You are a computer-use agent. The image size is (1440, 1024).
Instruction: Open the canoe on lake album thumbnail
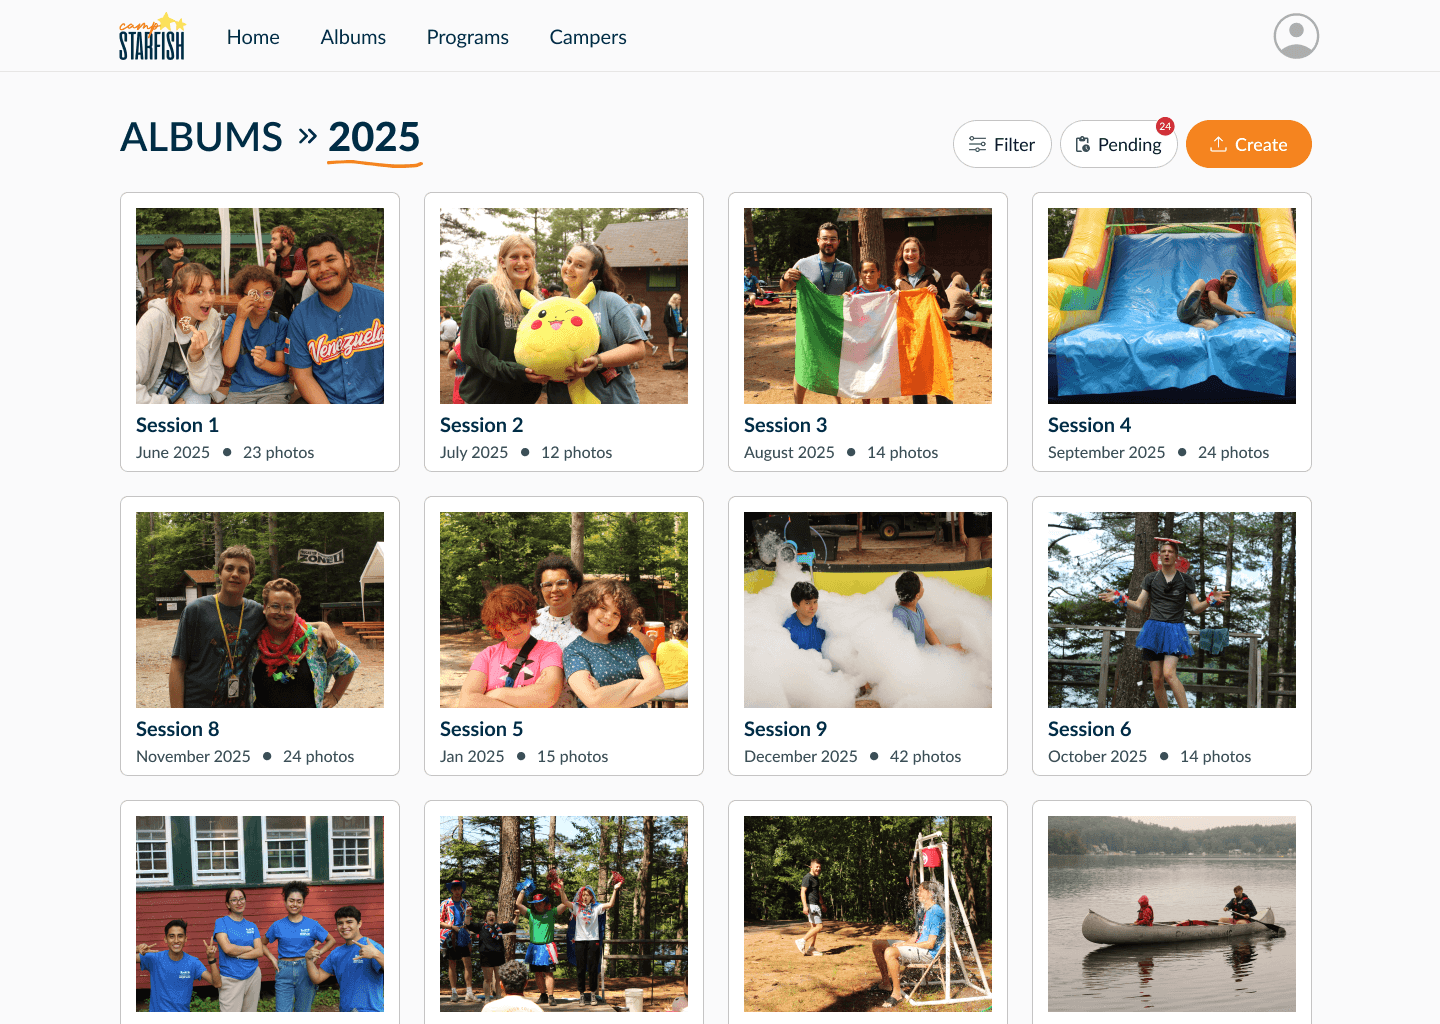point(1172,914)
